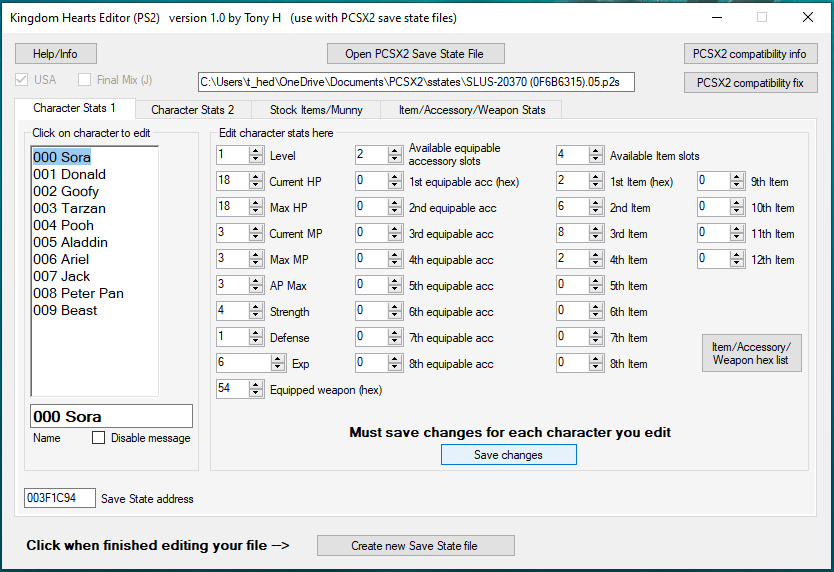
Task: Increase Available Item slots with up arrow
Action: click(597, 151)
